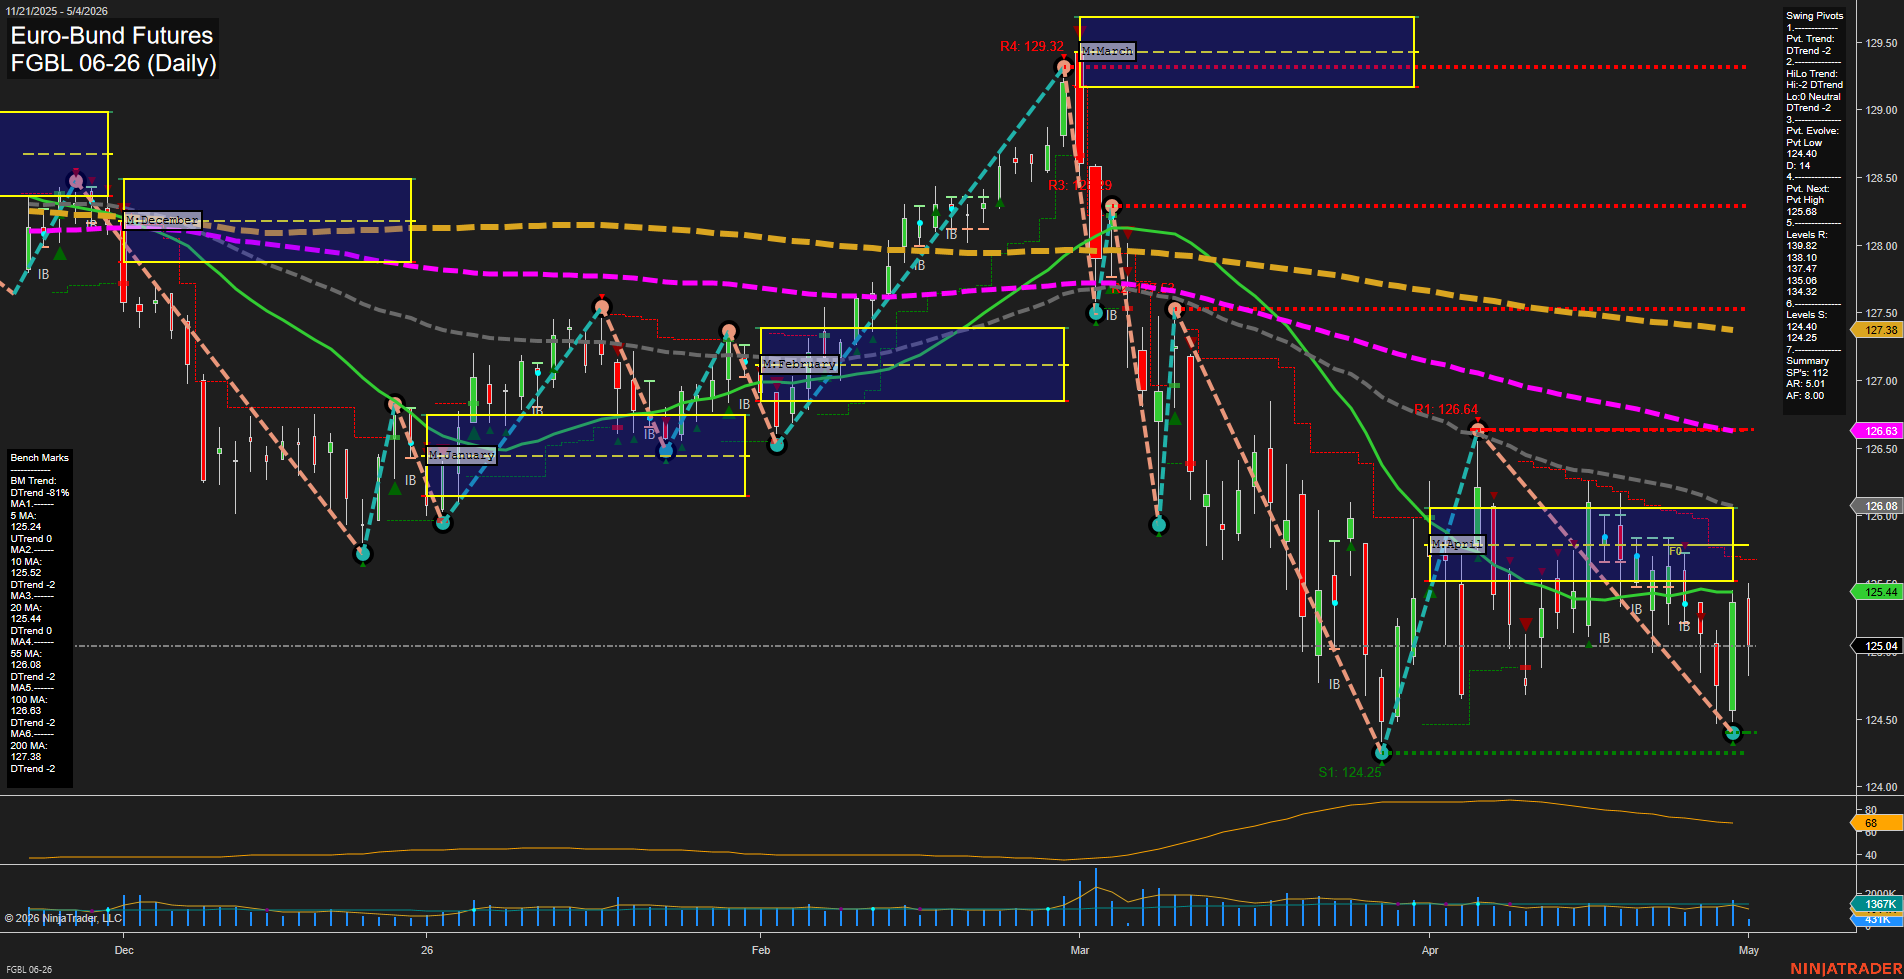Select the M:March month label
Screen dimensions: 1904x979
[1107, 51]
